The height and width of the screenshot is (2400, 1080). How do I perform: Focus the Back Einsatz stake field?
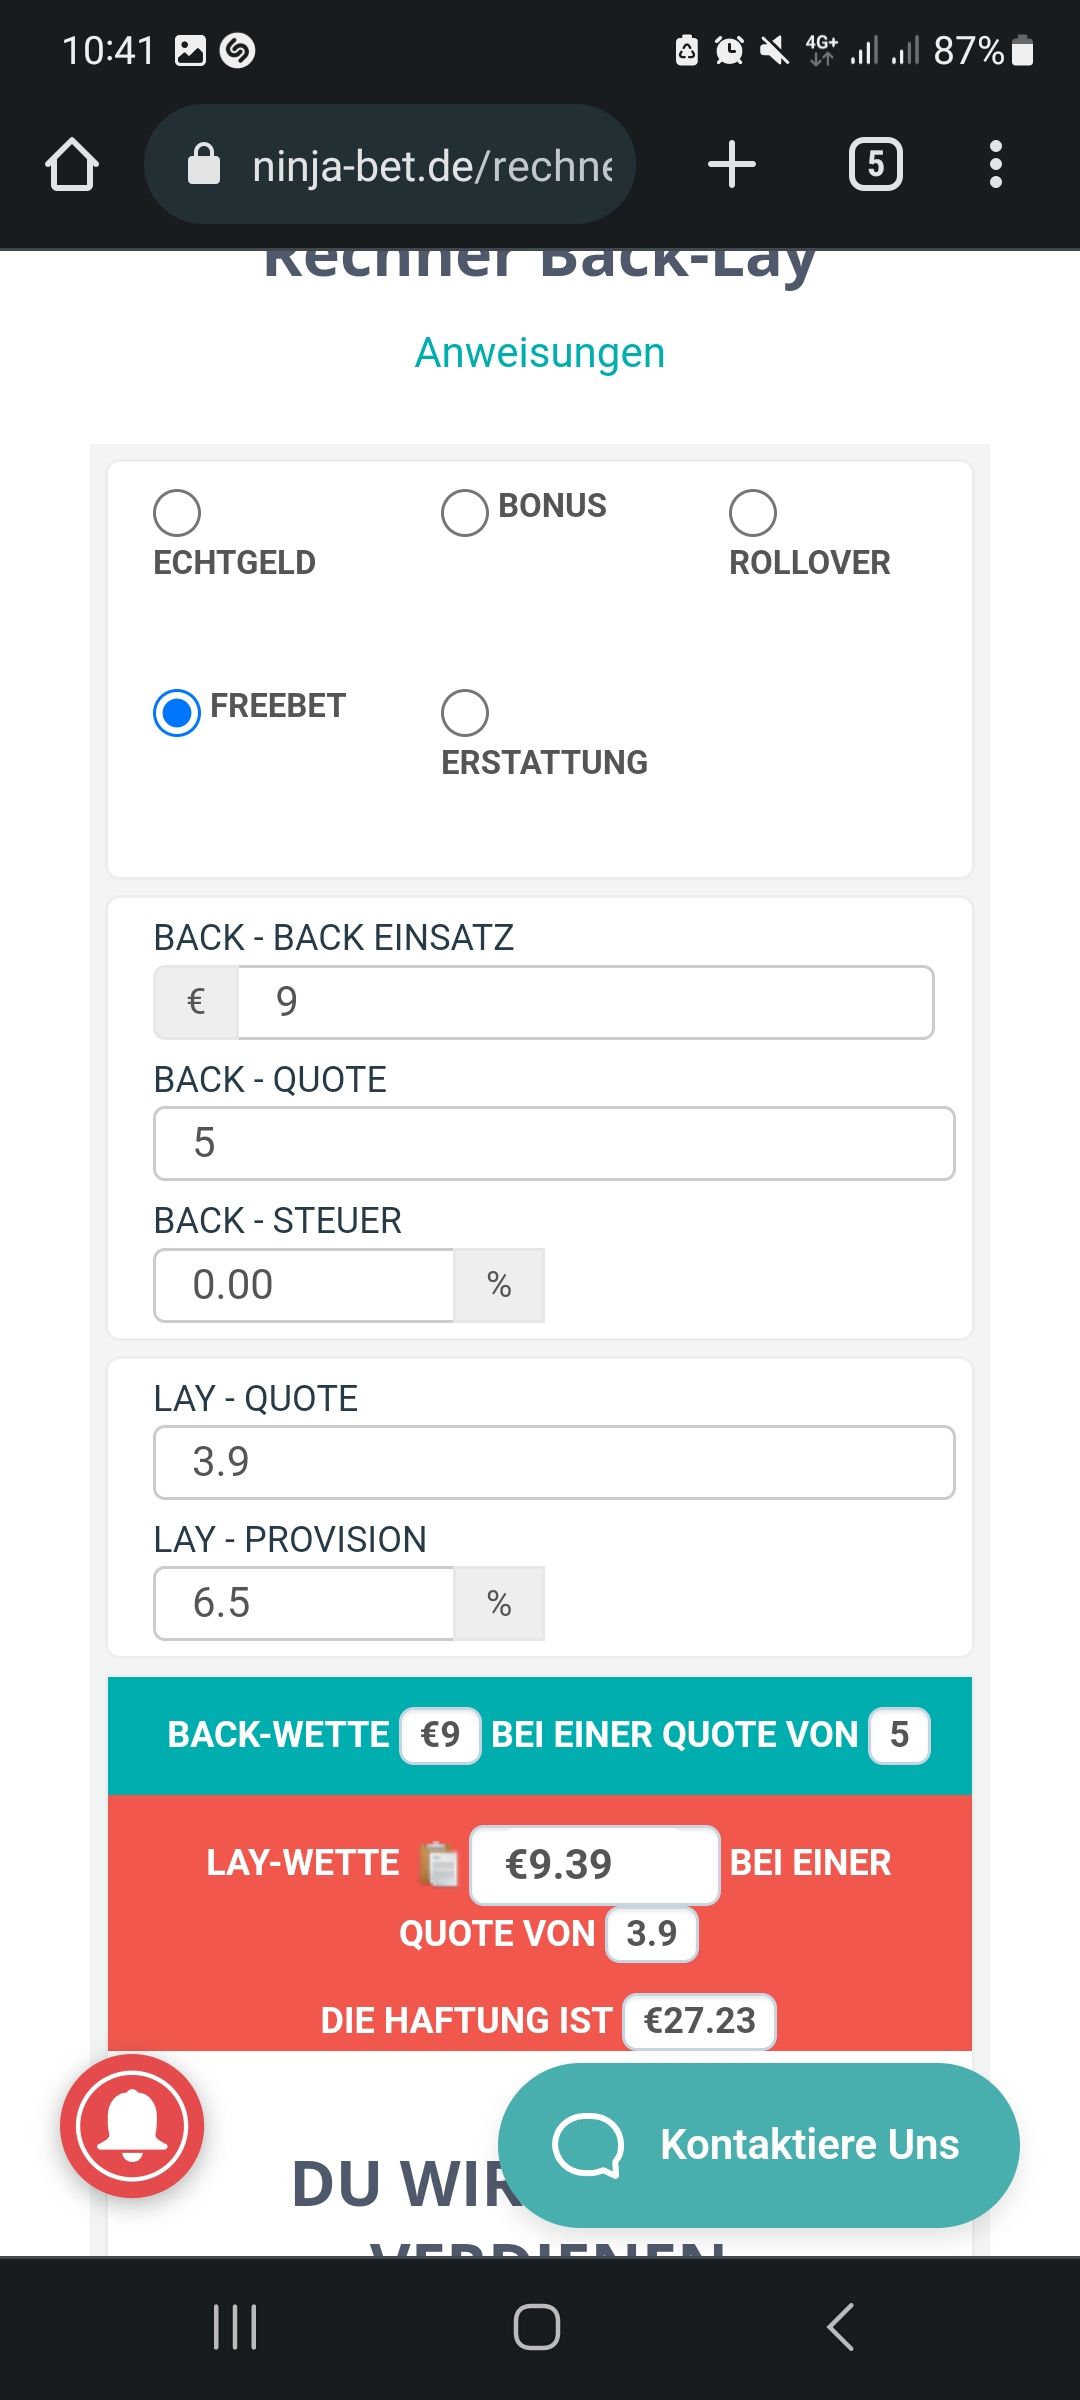(585, 1002)
